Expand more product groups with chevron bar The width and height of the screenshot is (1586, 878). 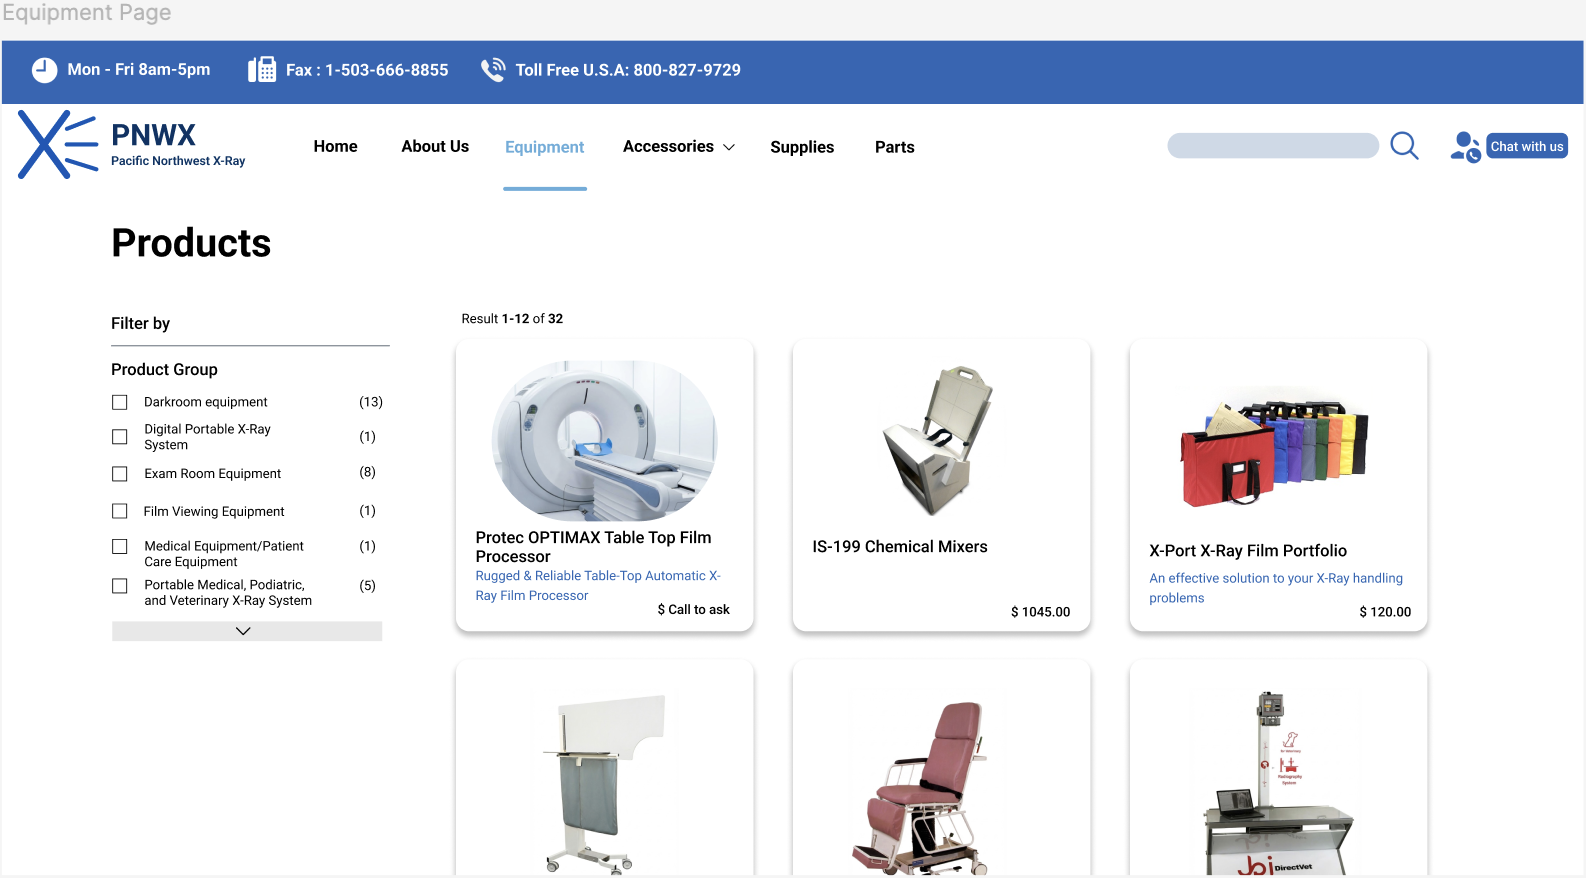tap(247, 631)
